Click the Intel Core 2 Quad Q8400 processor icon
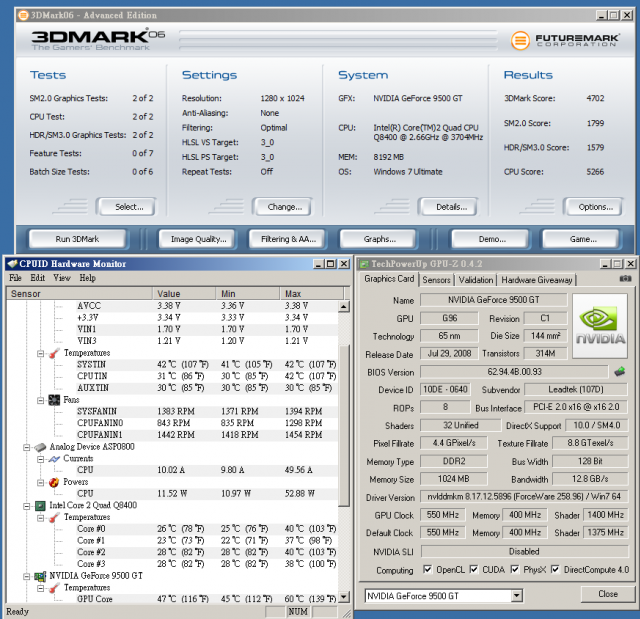 click(40, 506)
